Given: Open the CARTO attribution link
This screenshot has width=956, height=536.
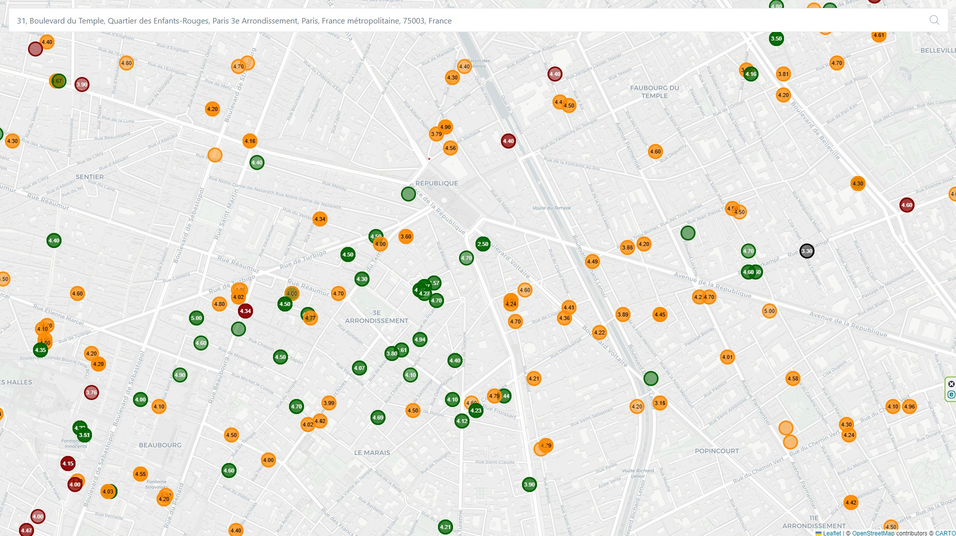Looking at the screenshot, I should pos(946,533).
